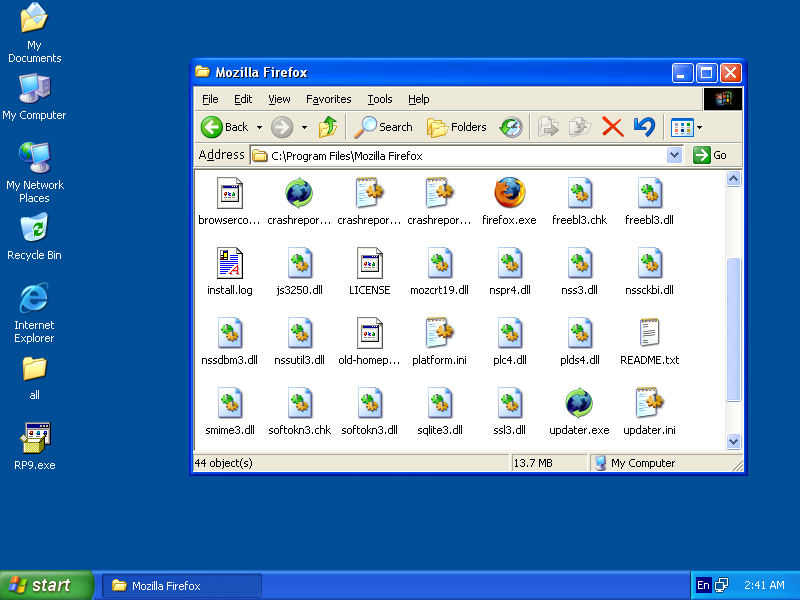Screen dimensions: 800x600
Task: Click the History toolbar icon
Action: (x=511, y=127)
